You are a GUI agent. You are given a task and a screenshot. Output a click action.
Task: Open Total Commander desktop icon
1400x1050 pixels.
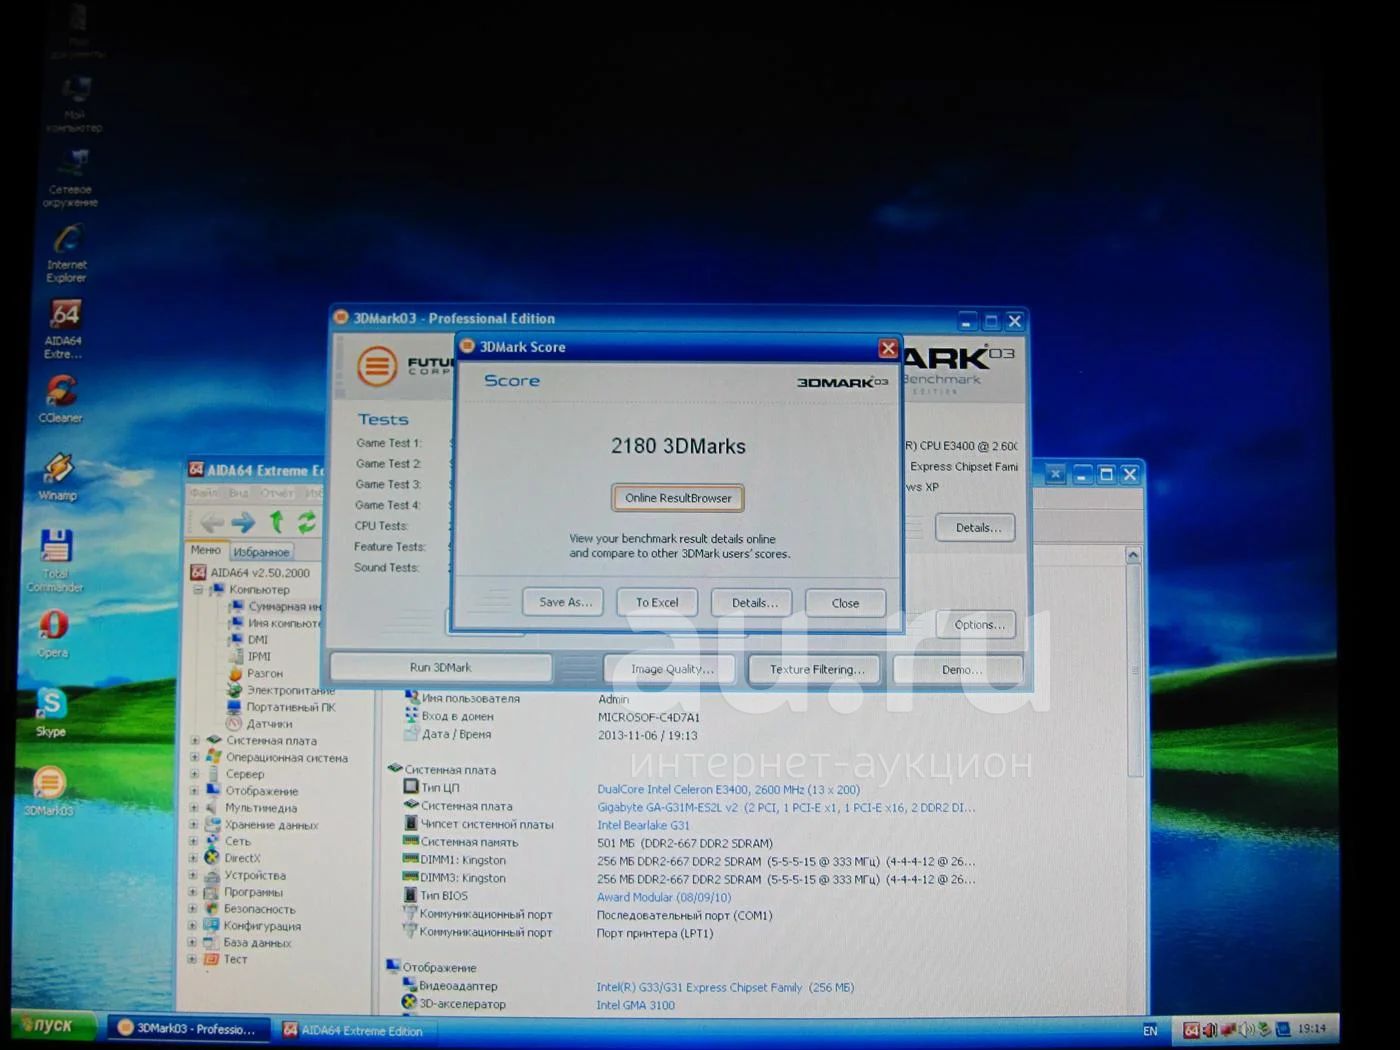click(x=56, y=560)
